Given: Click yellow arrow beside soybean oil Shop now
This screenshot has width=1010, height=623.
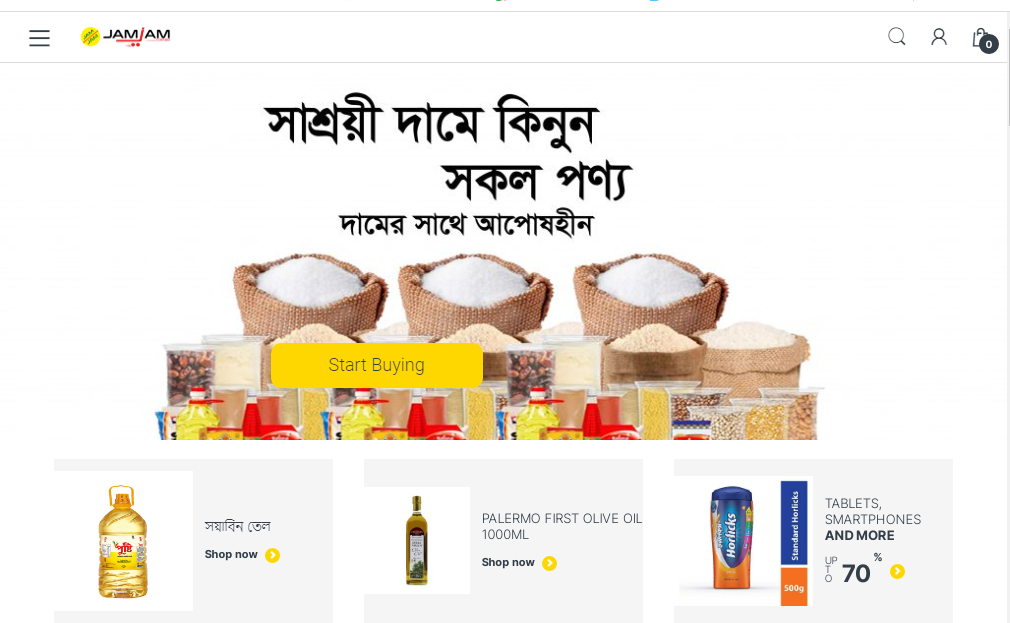Looking at the screenshot, I should [272, 555].
